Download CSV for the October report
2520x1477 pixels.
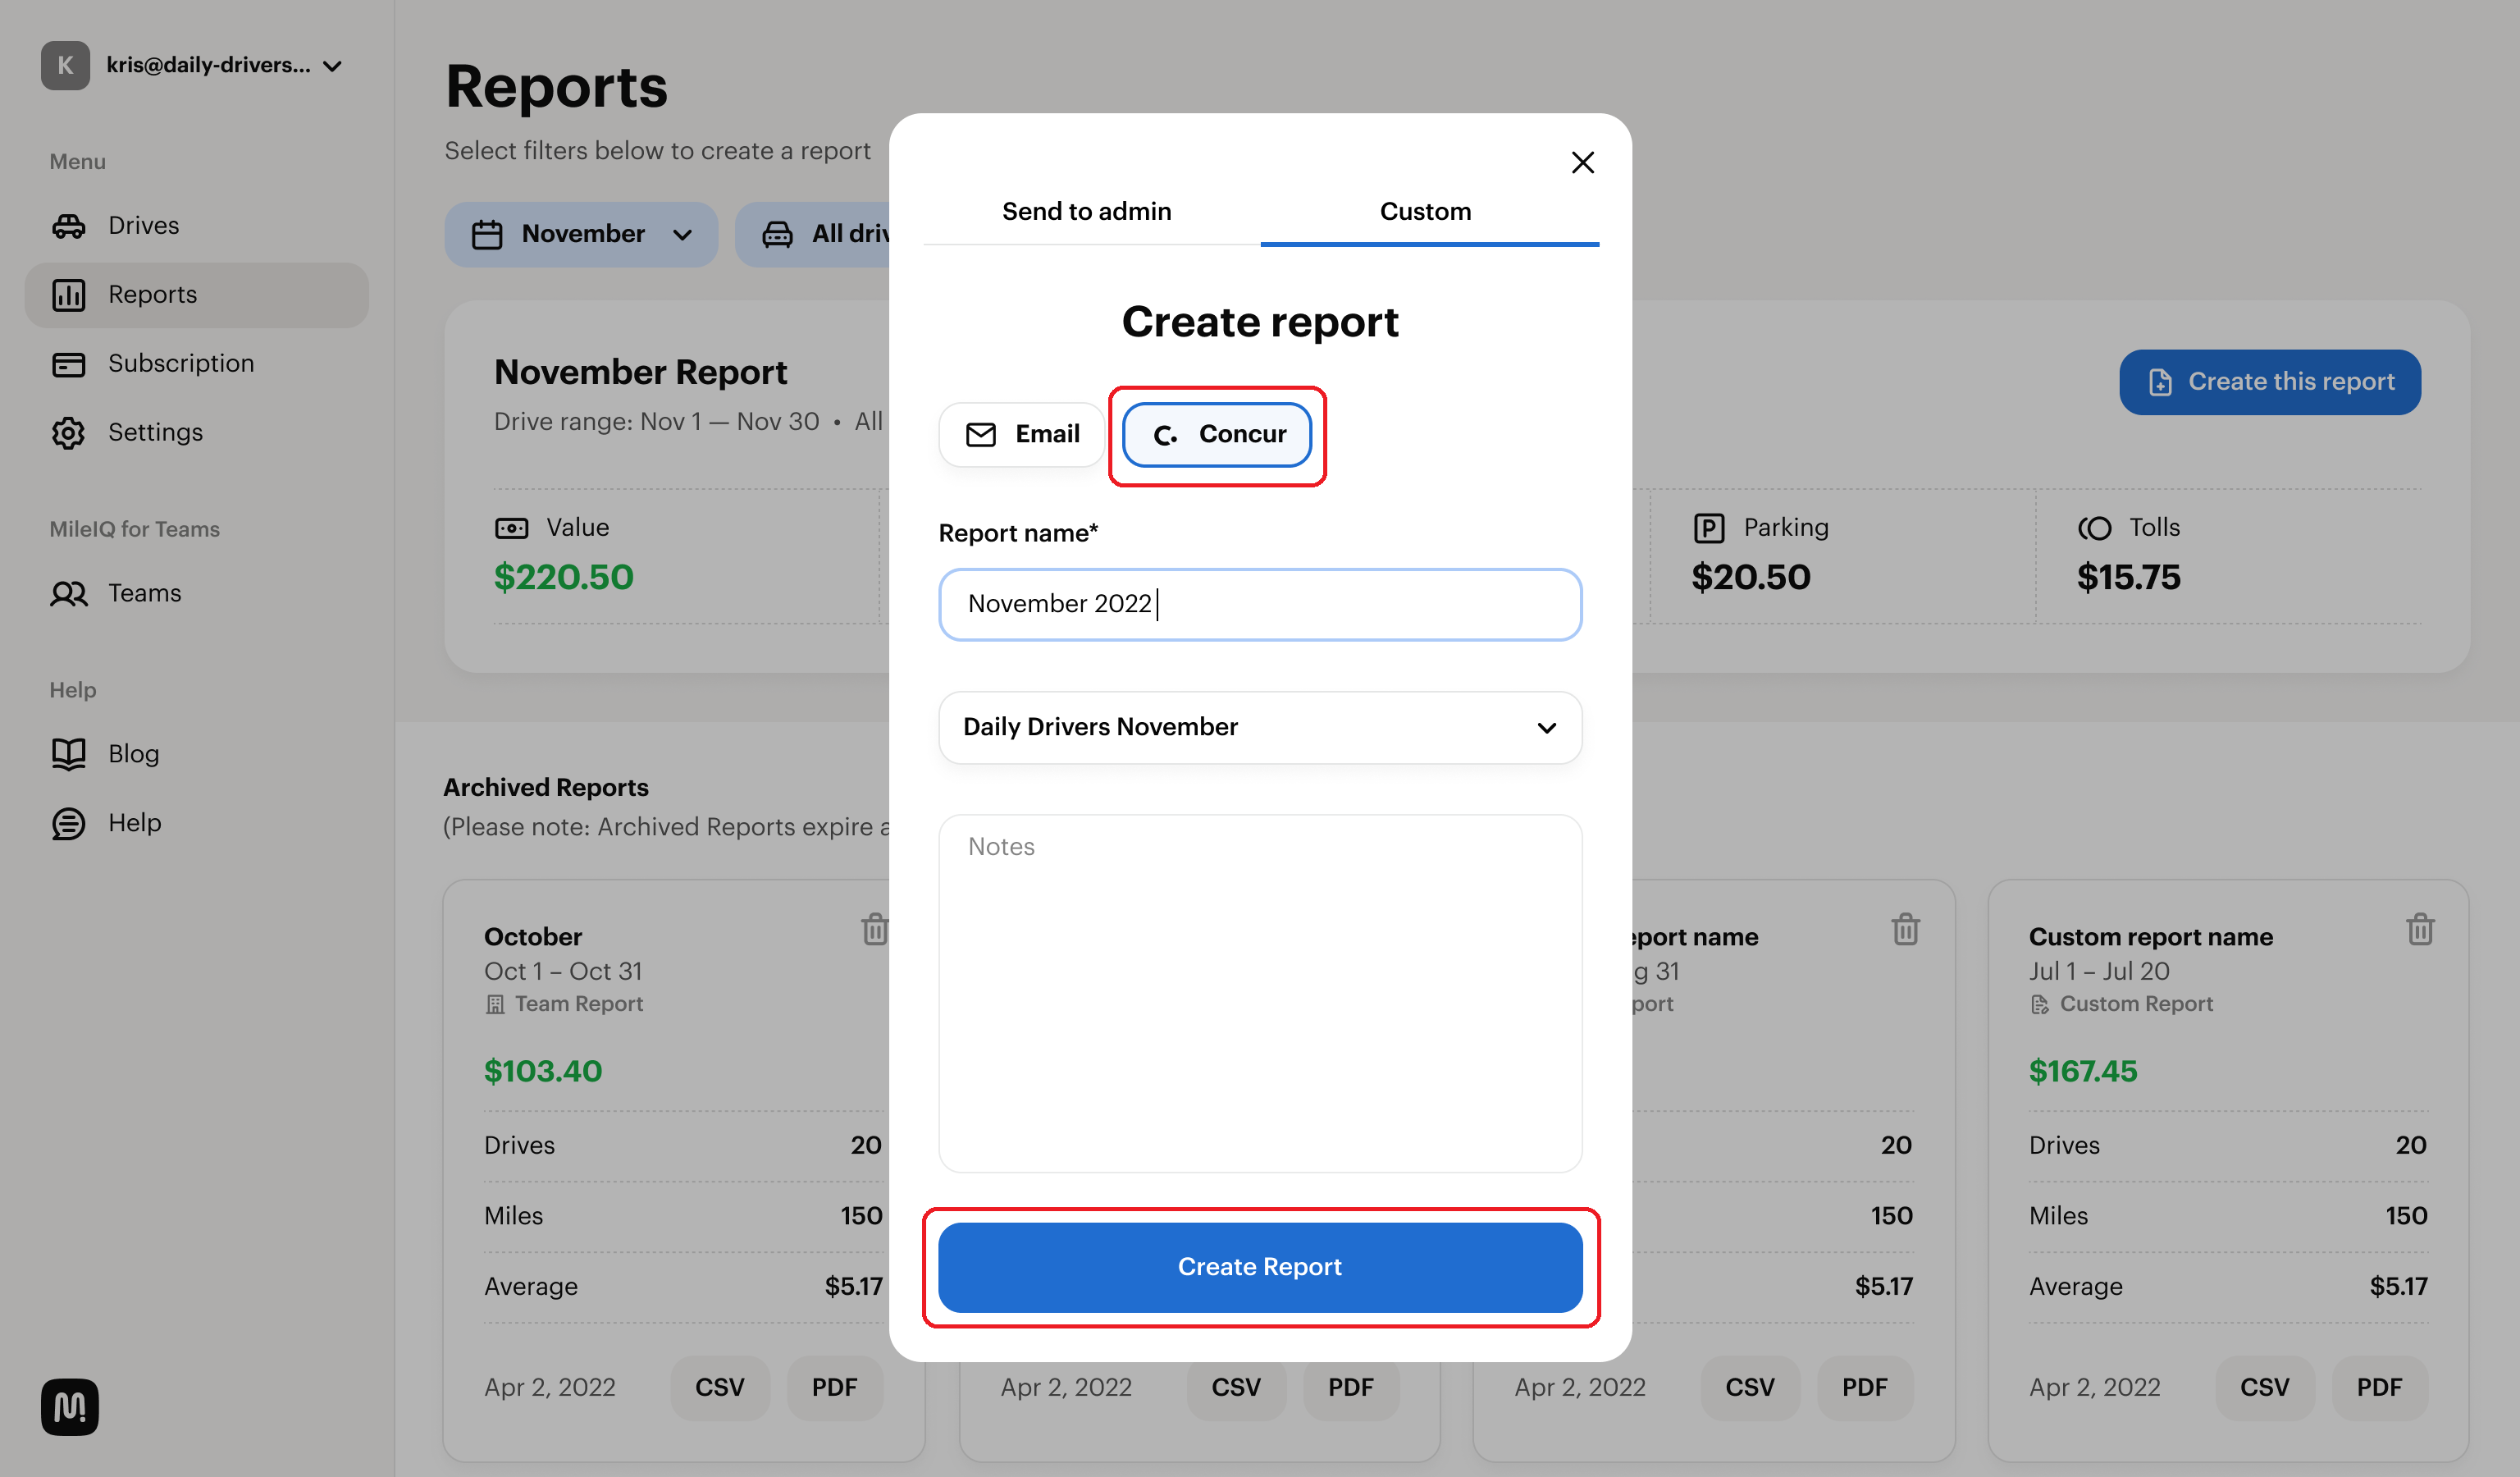[x=720, y=1388]
